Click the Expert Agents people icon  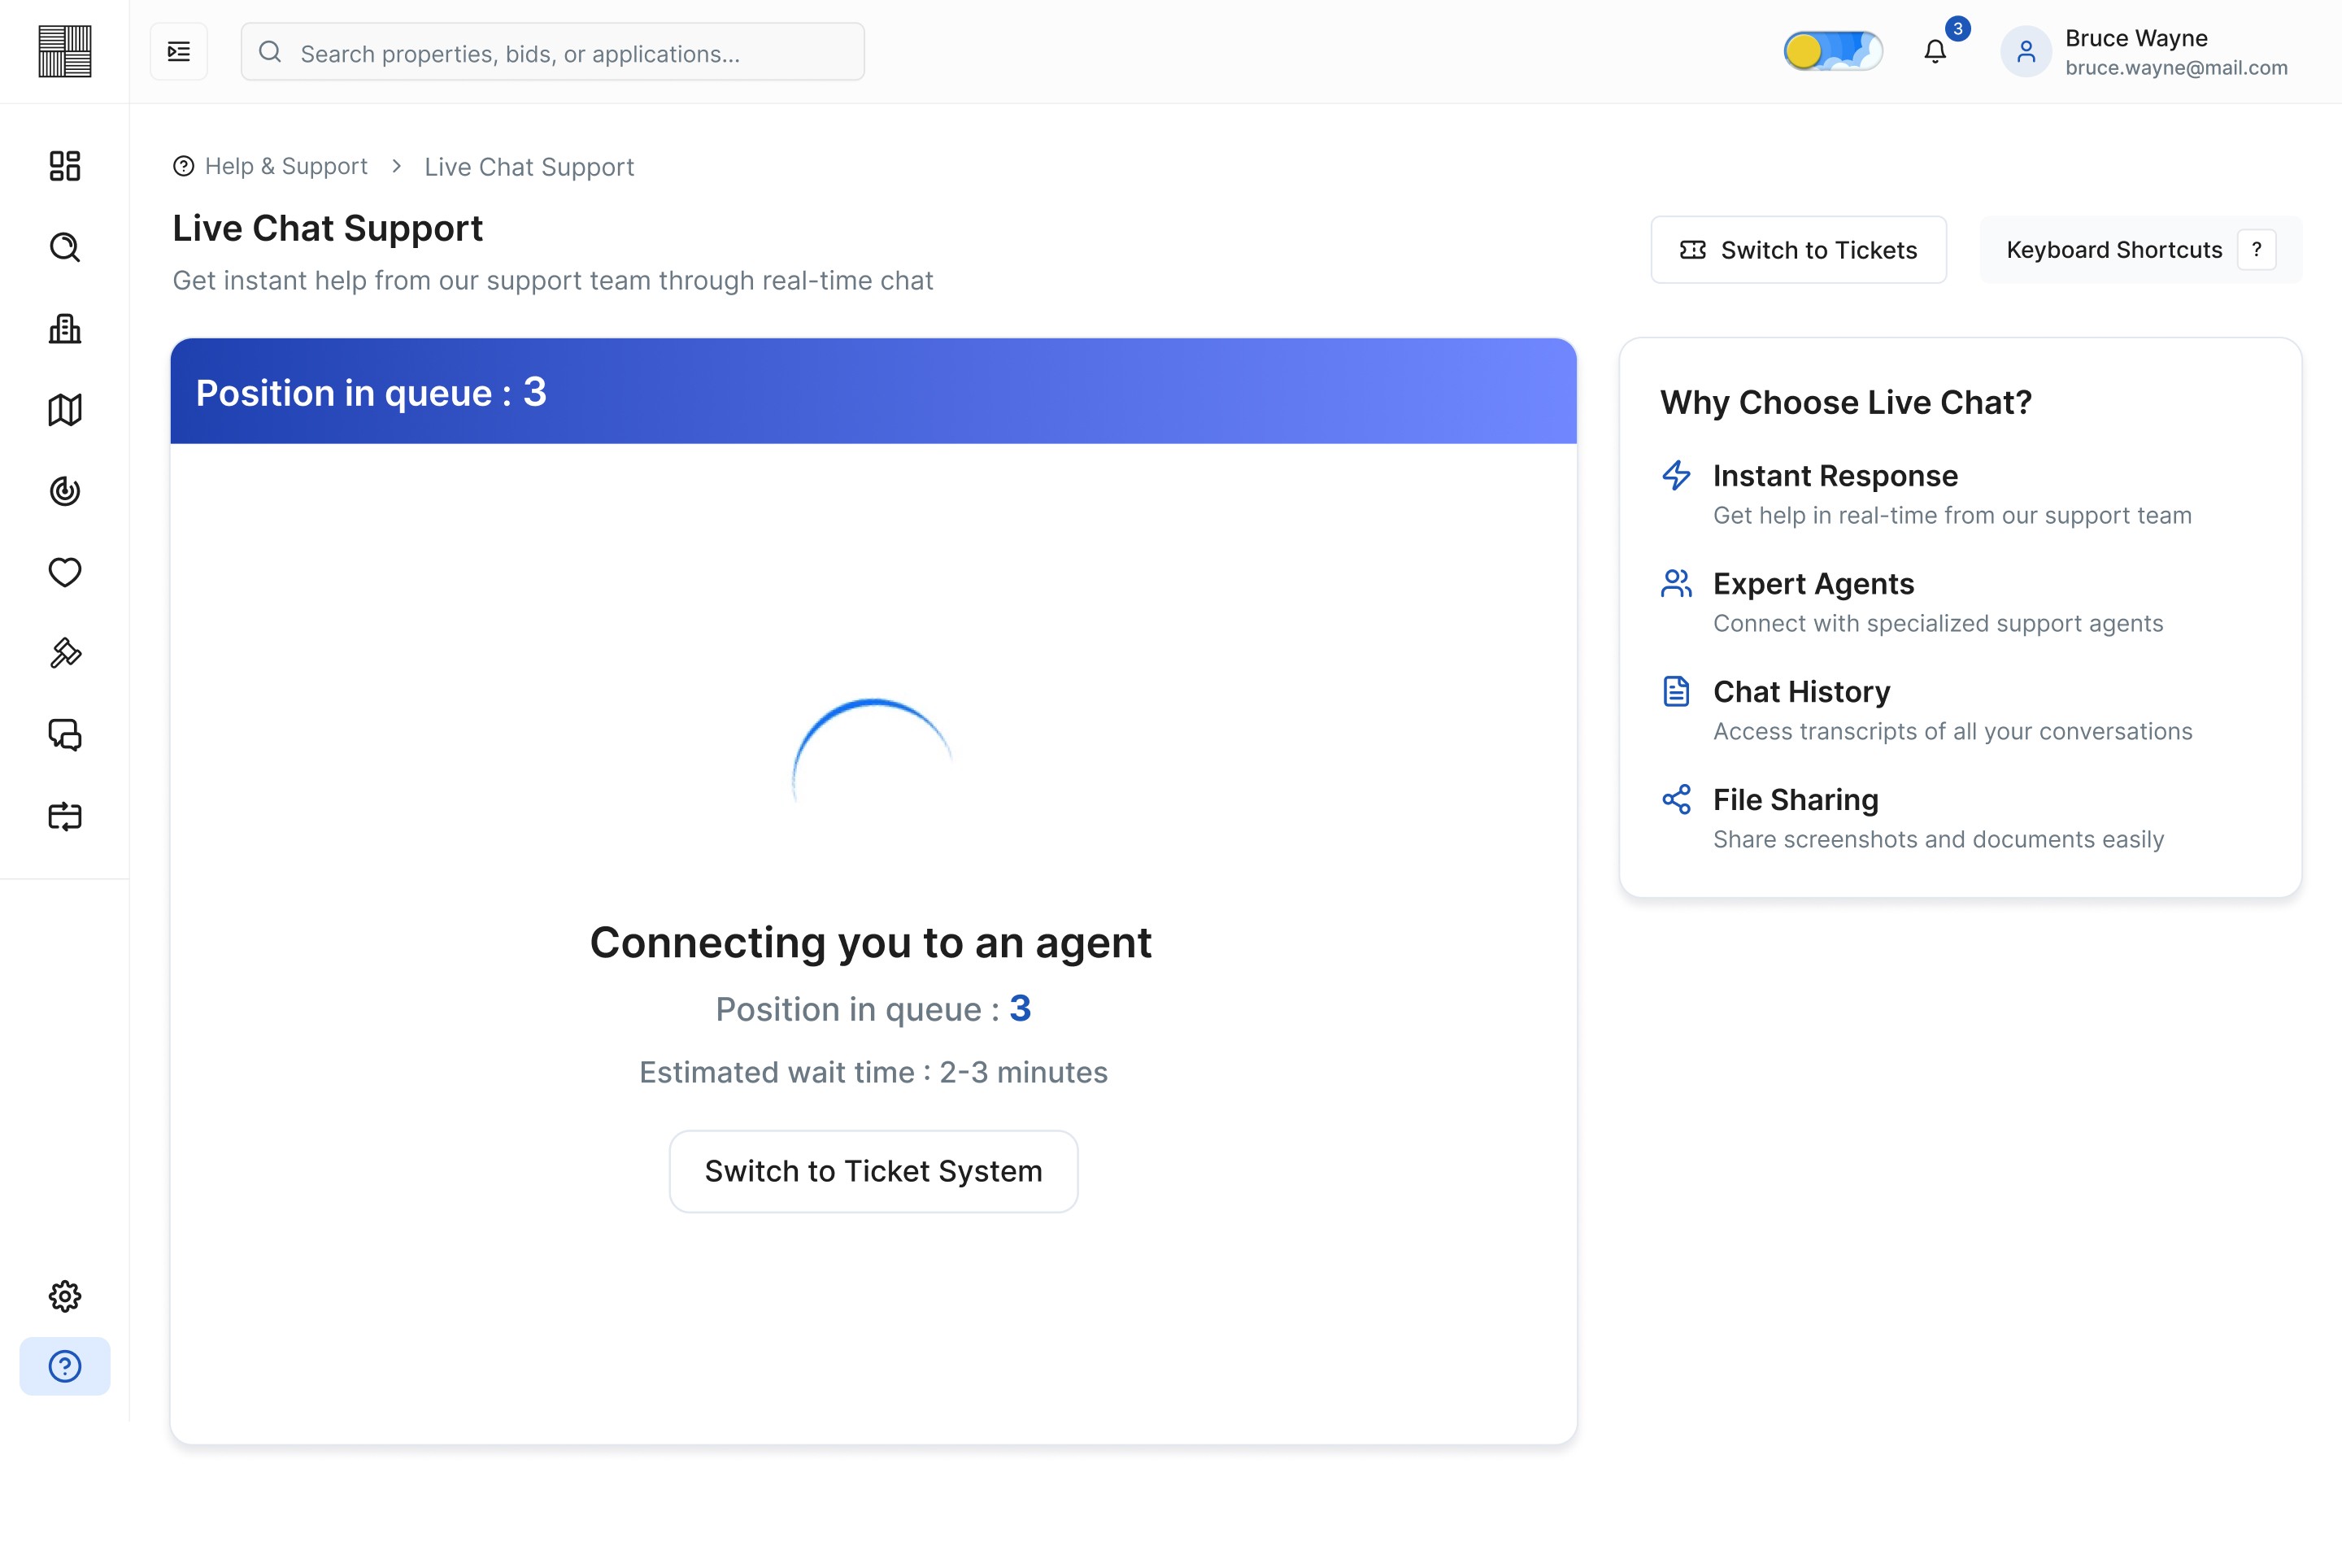[x=1677, y=583]
